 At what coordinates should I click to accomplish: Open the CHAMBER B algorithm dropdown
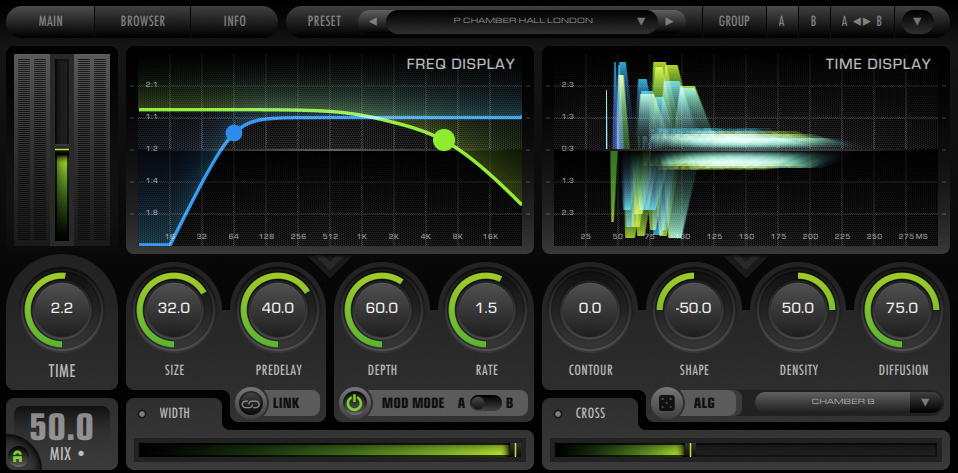(x=849, y=402)
